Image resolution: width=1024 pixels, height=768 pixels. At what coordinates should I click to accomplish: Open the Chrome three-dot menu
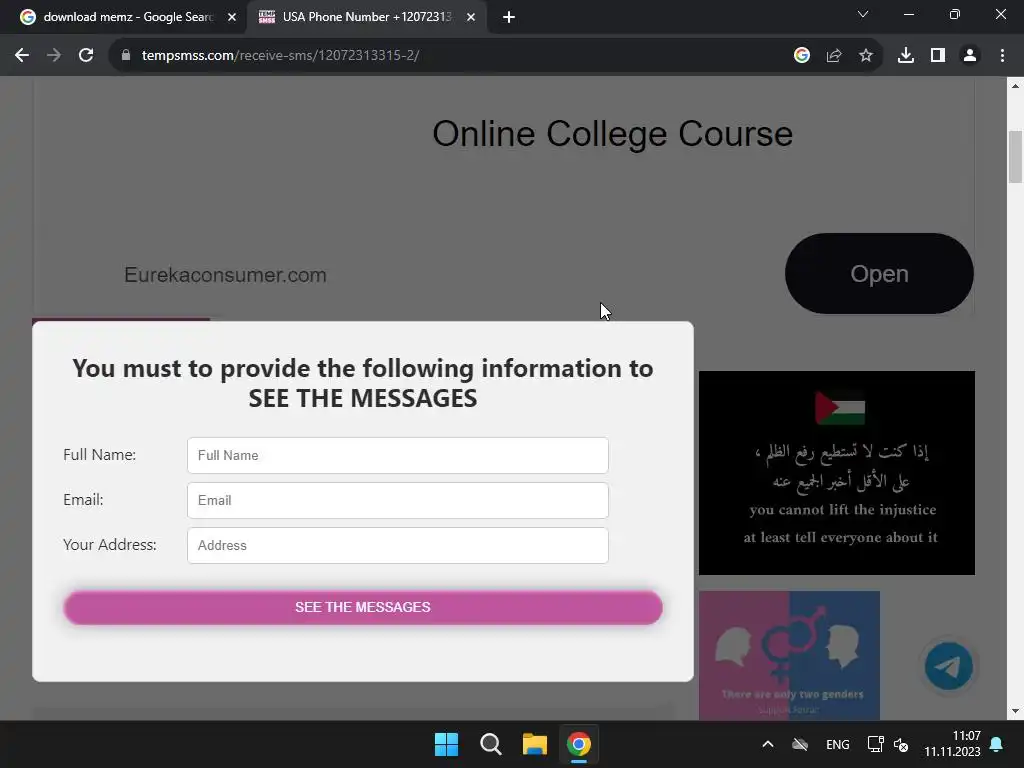[x=1002, y=56]
